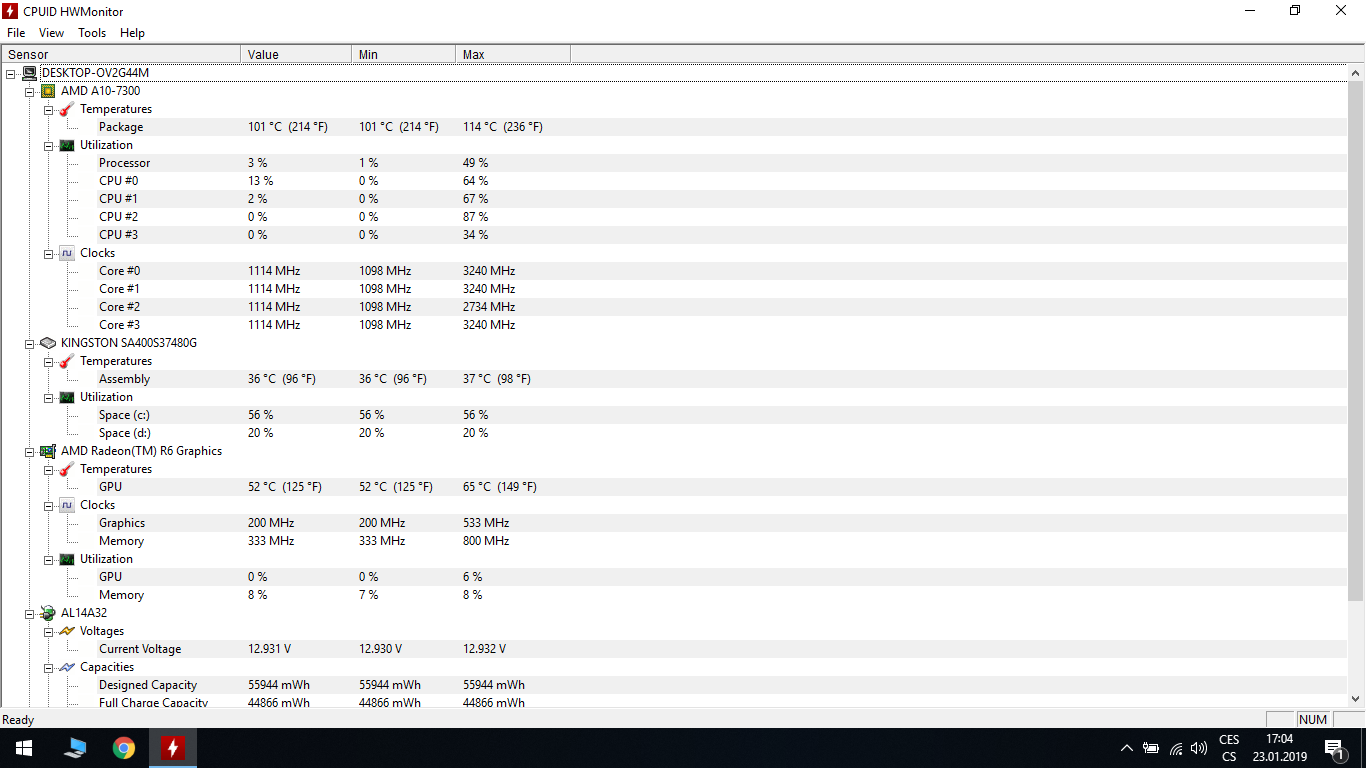Collapse Utilization under AMD A10-7300

49,145
